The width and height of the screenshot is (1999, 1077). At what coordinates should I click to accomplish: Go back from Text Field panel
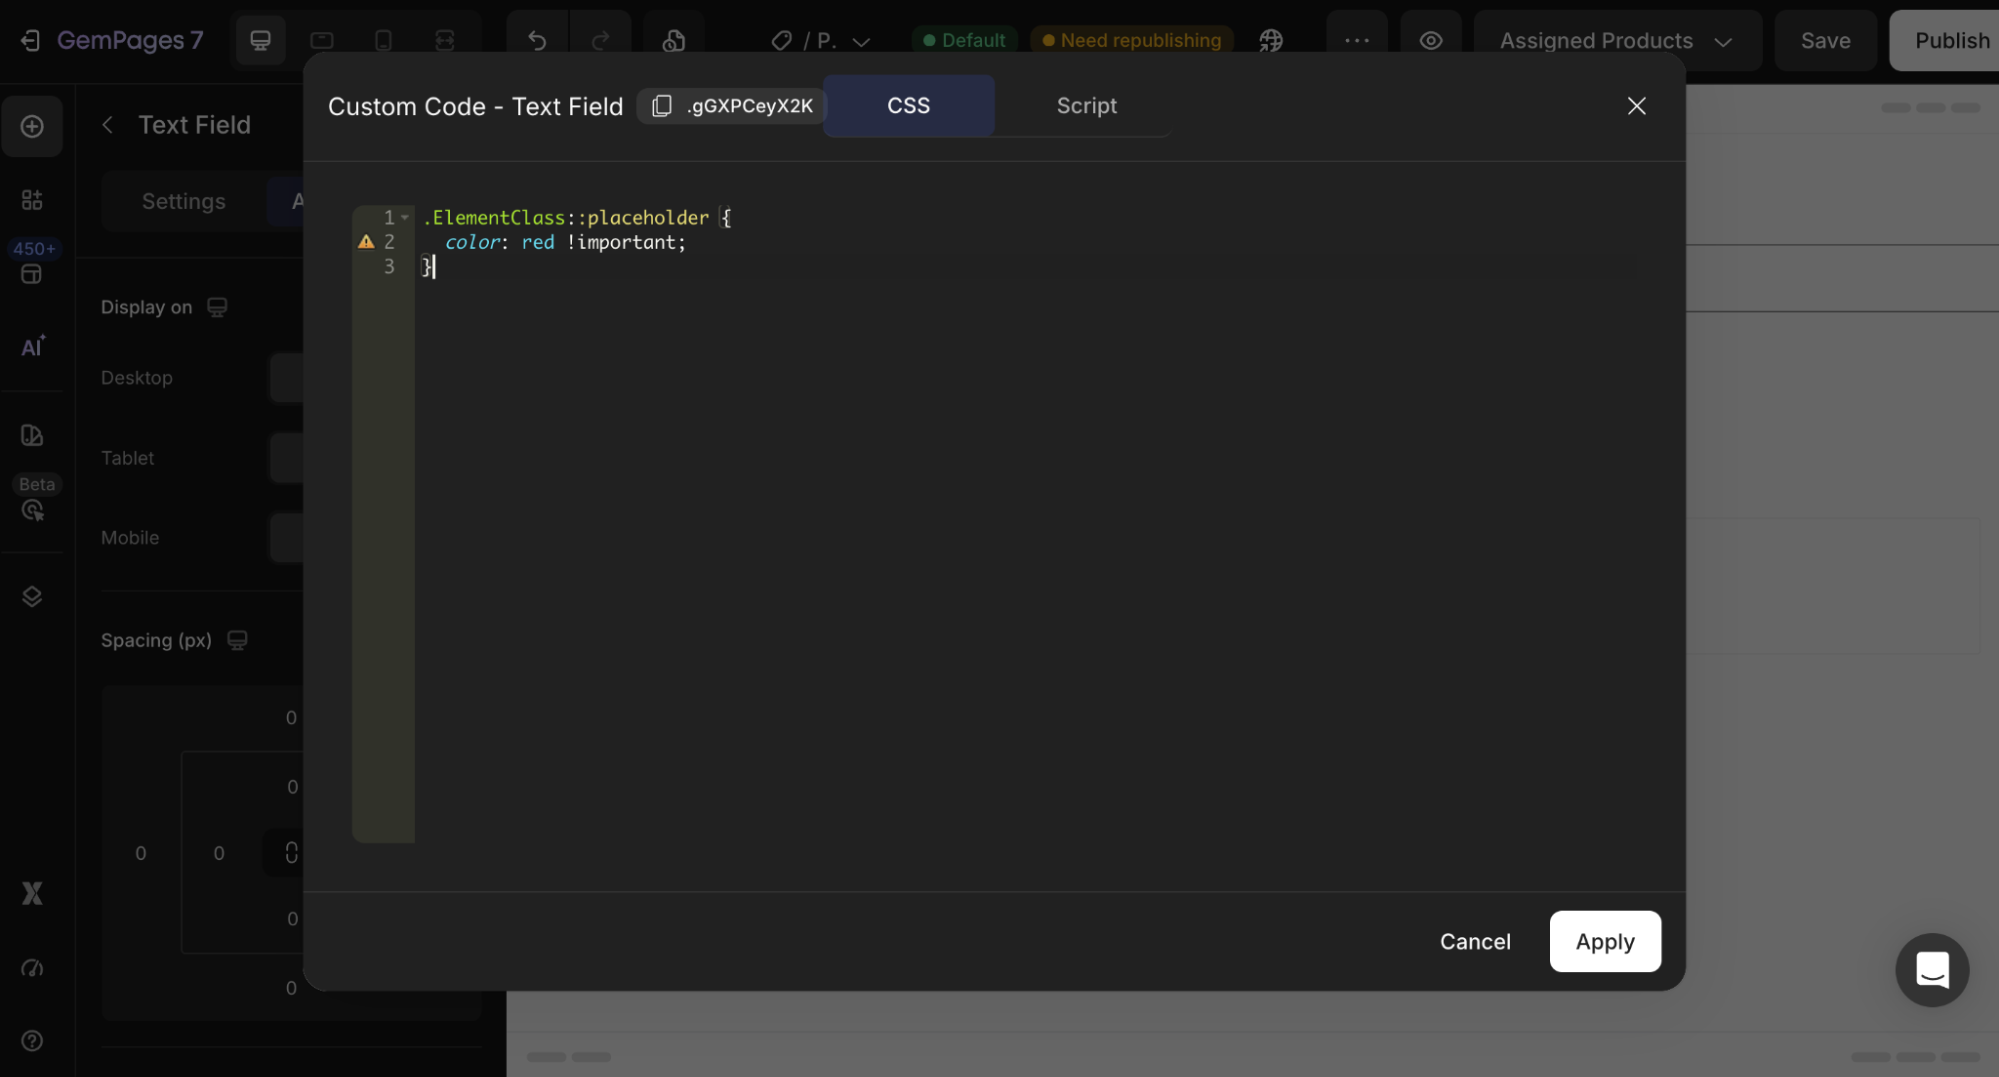pos(107,125)
